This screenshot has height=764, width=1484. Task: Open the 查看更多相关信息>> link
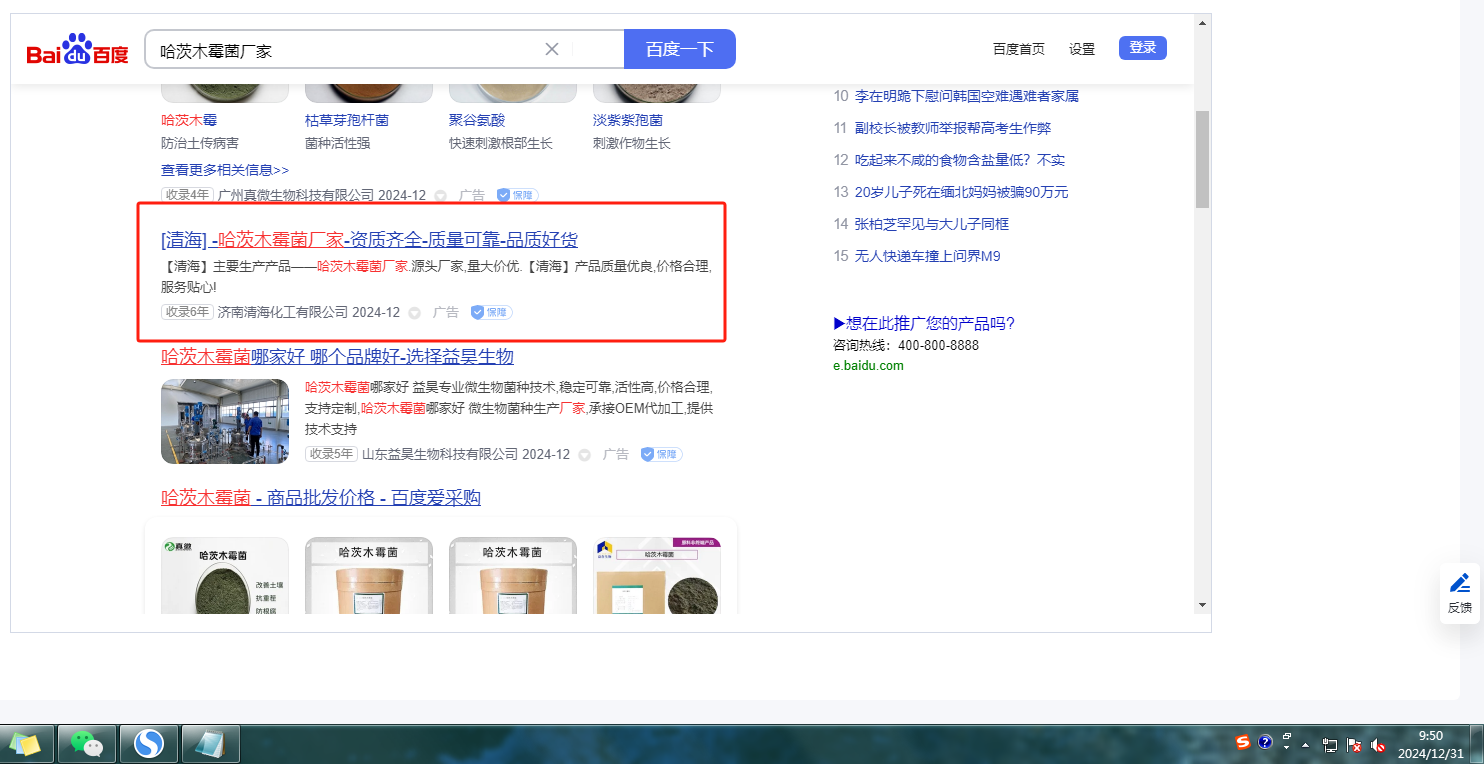click(225, 170)
